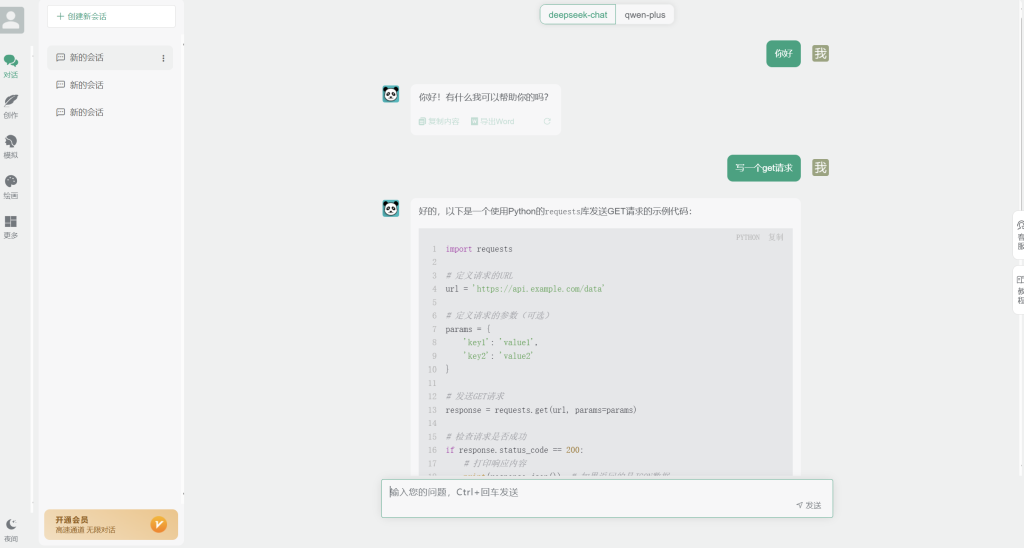Screen dimensions: 1024x548
Task: Click 复制内容 under the greeting reply
Action: click(x=439, y=122)
